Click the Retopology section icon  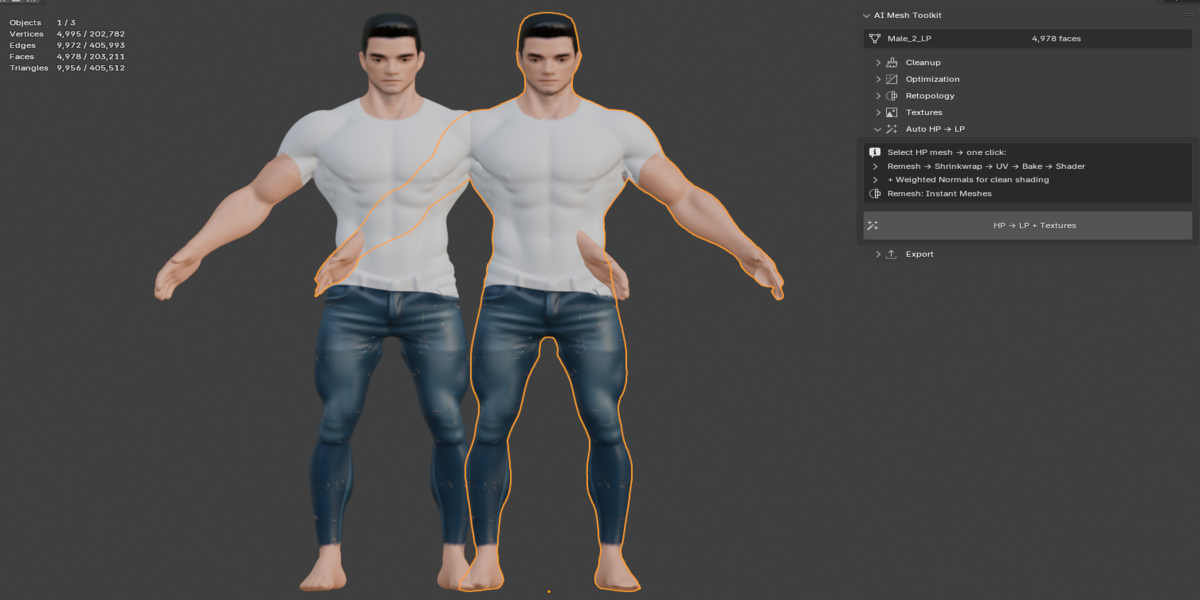click(x=892, y=96)
